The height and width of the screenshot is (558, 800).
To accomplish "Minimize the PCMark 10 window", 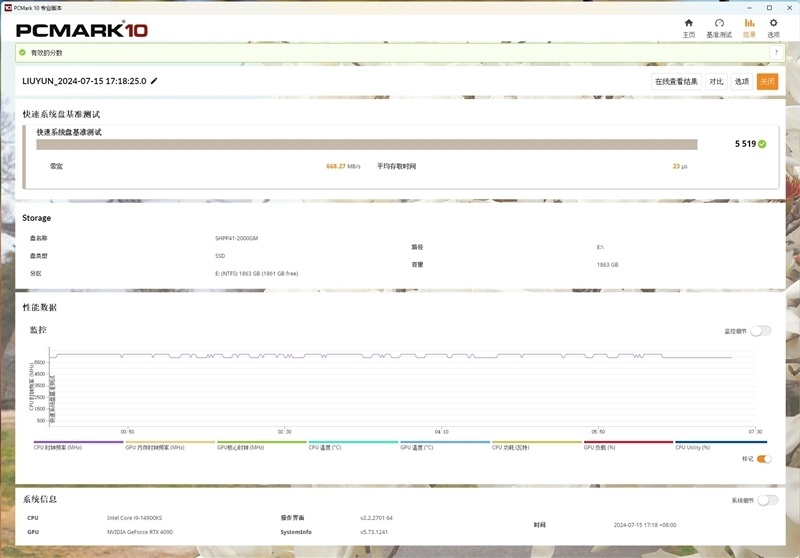I will 749,8.
